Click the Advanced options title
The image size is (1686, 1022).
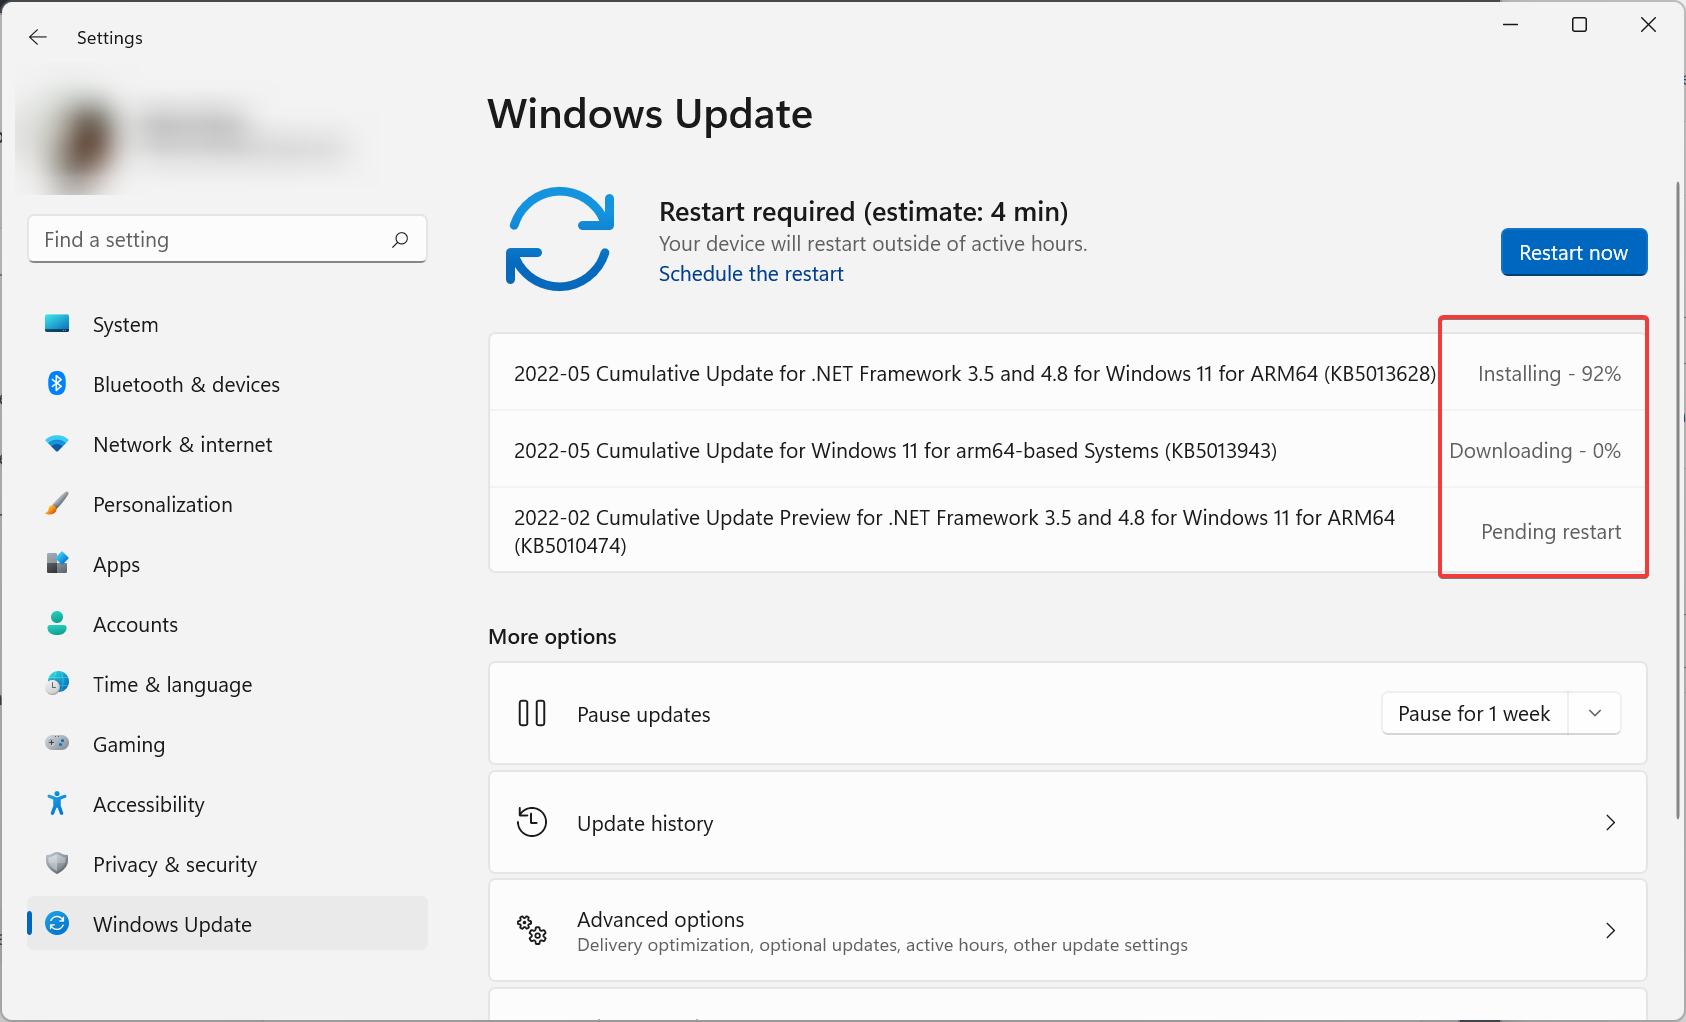pos(660,919)
